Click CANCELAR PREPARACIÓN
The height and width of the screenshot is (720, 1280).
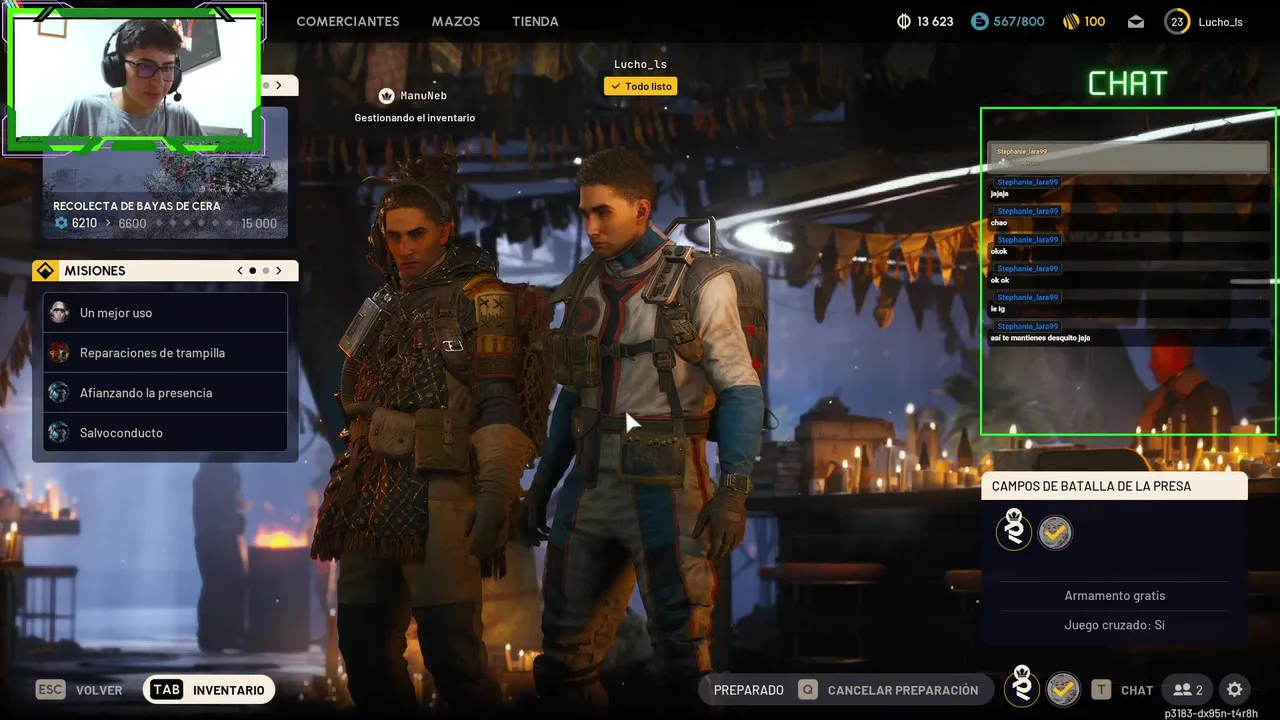903,691
